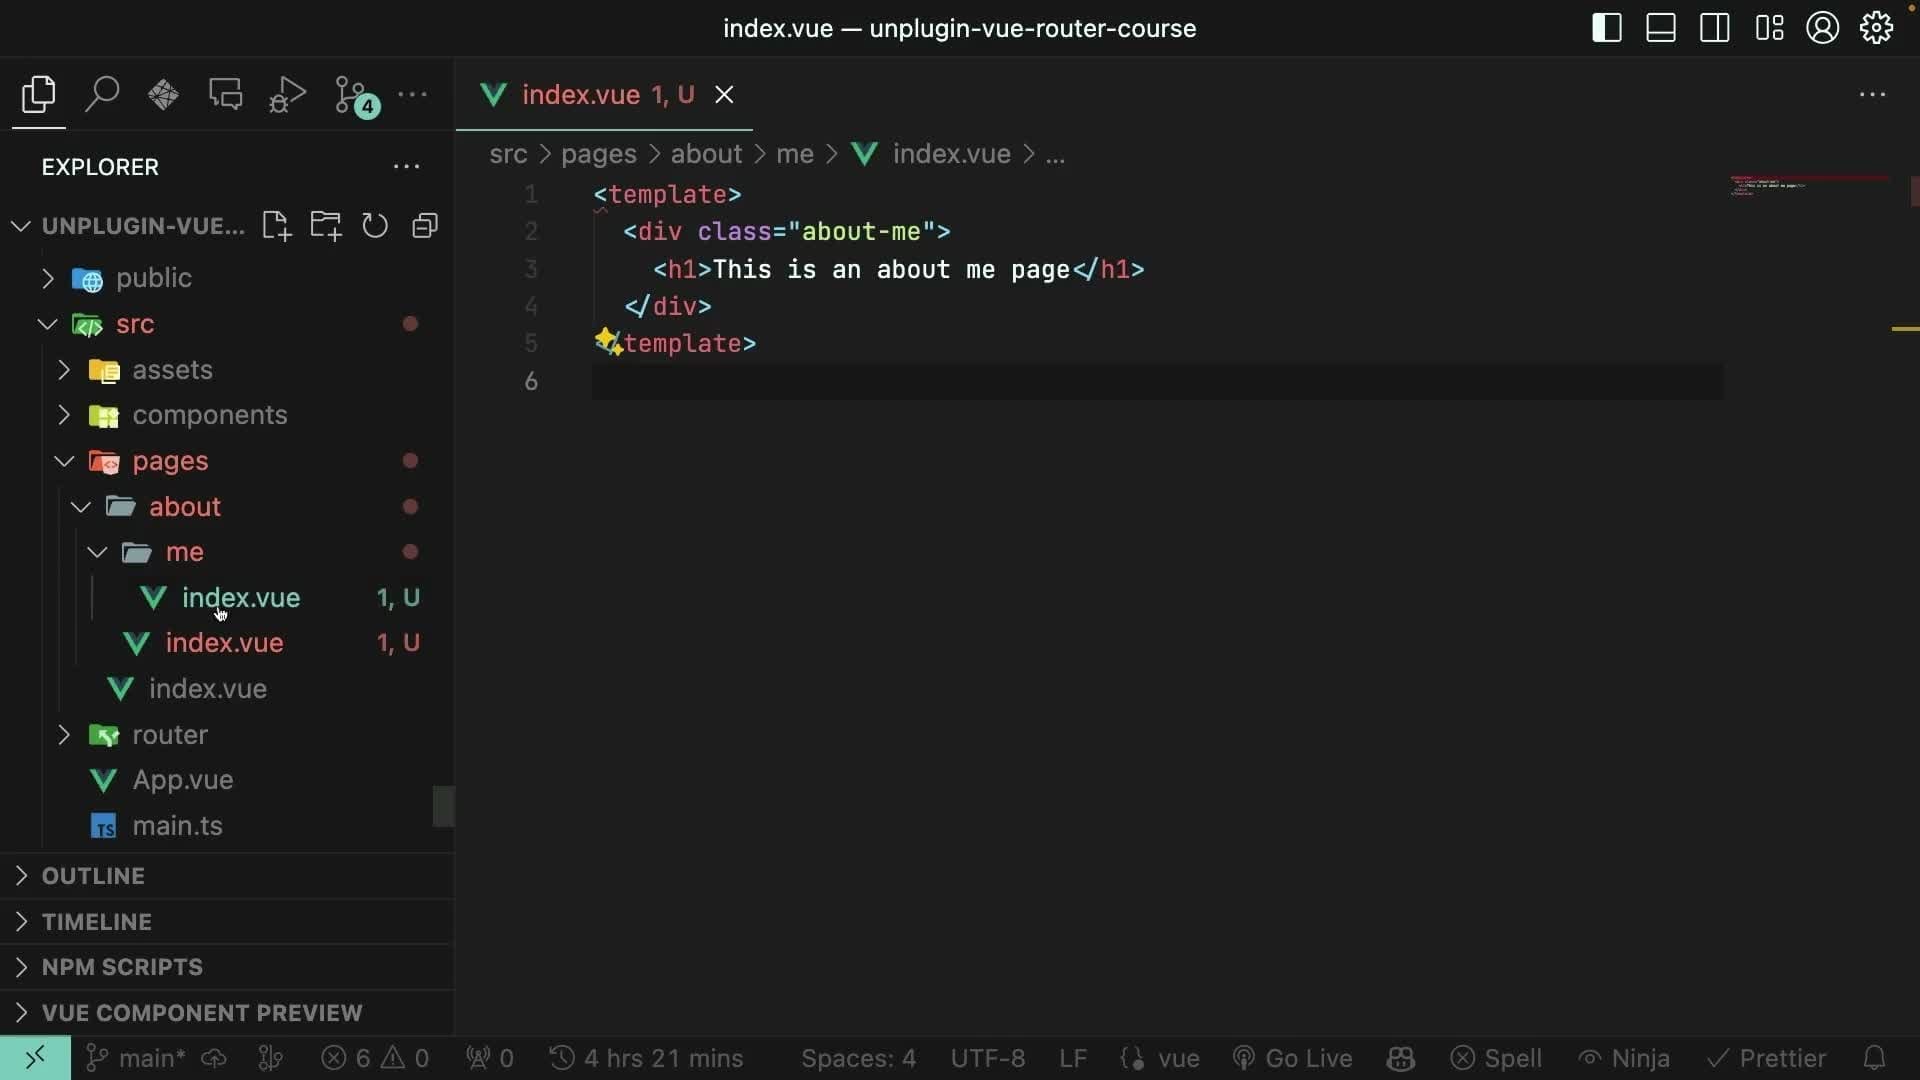The image size is (1920, 1080).
Task: Expand the components folder
Action: [64, 415]
